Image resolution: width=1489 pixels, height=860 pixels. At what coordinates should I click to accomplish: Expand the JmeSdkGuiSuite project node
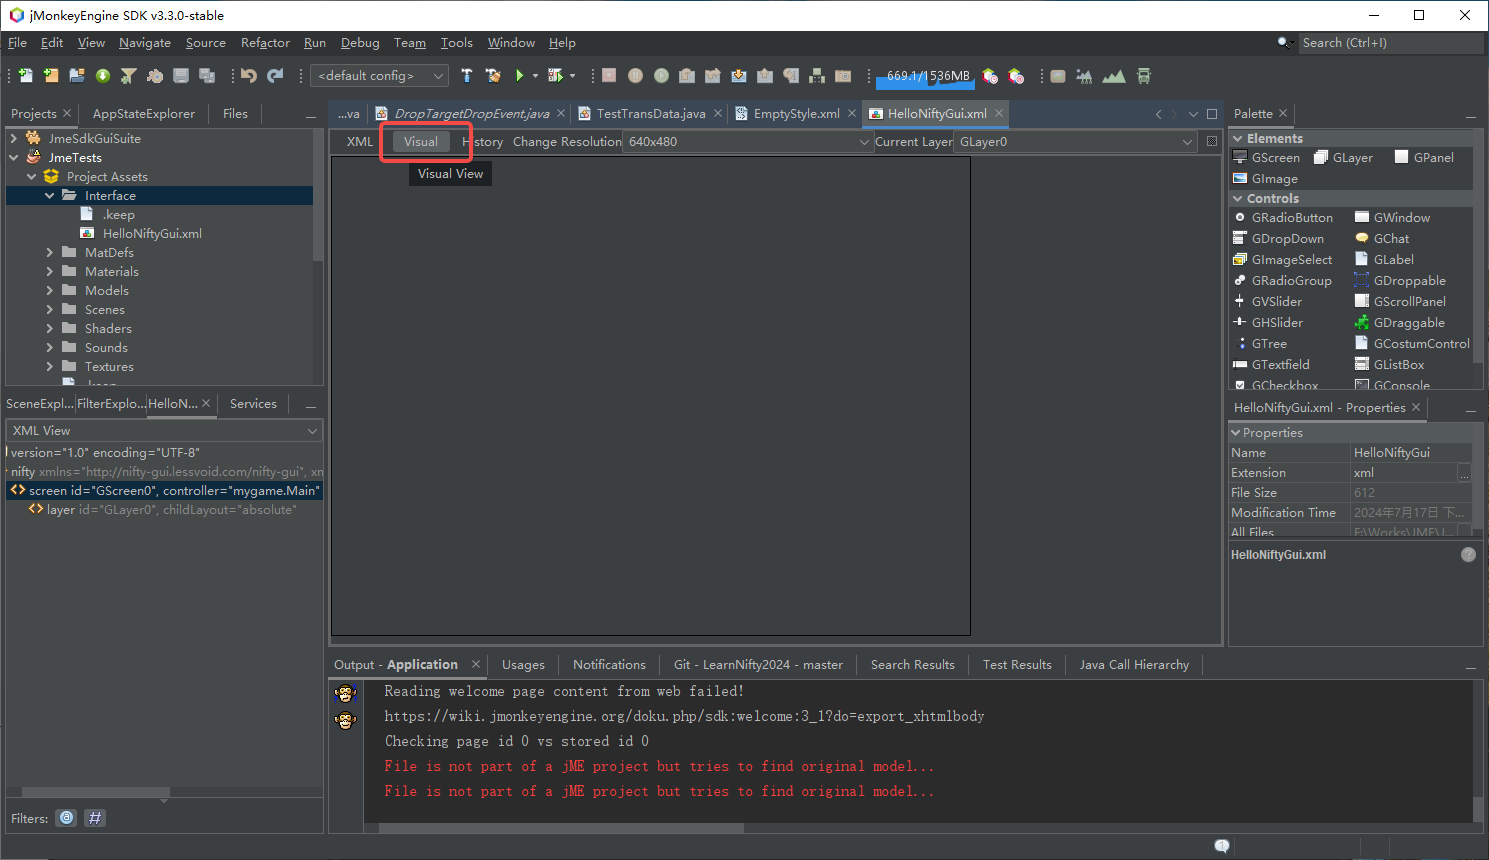click(14, 139)
